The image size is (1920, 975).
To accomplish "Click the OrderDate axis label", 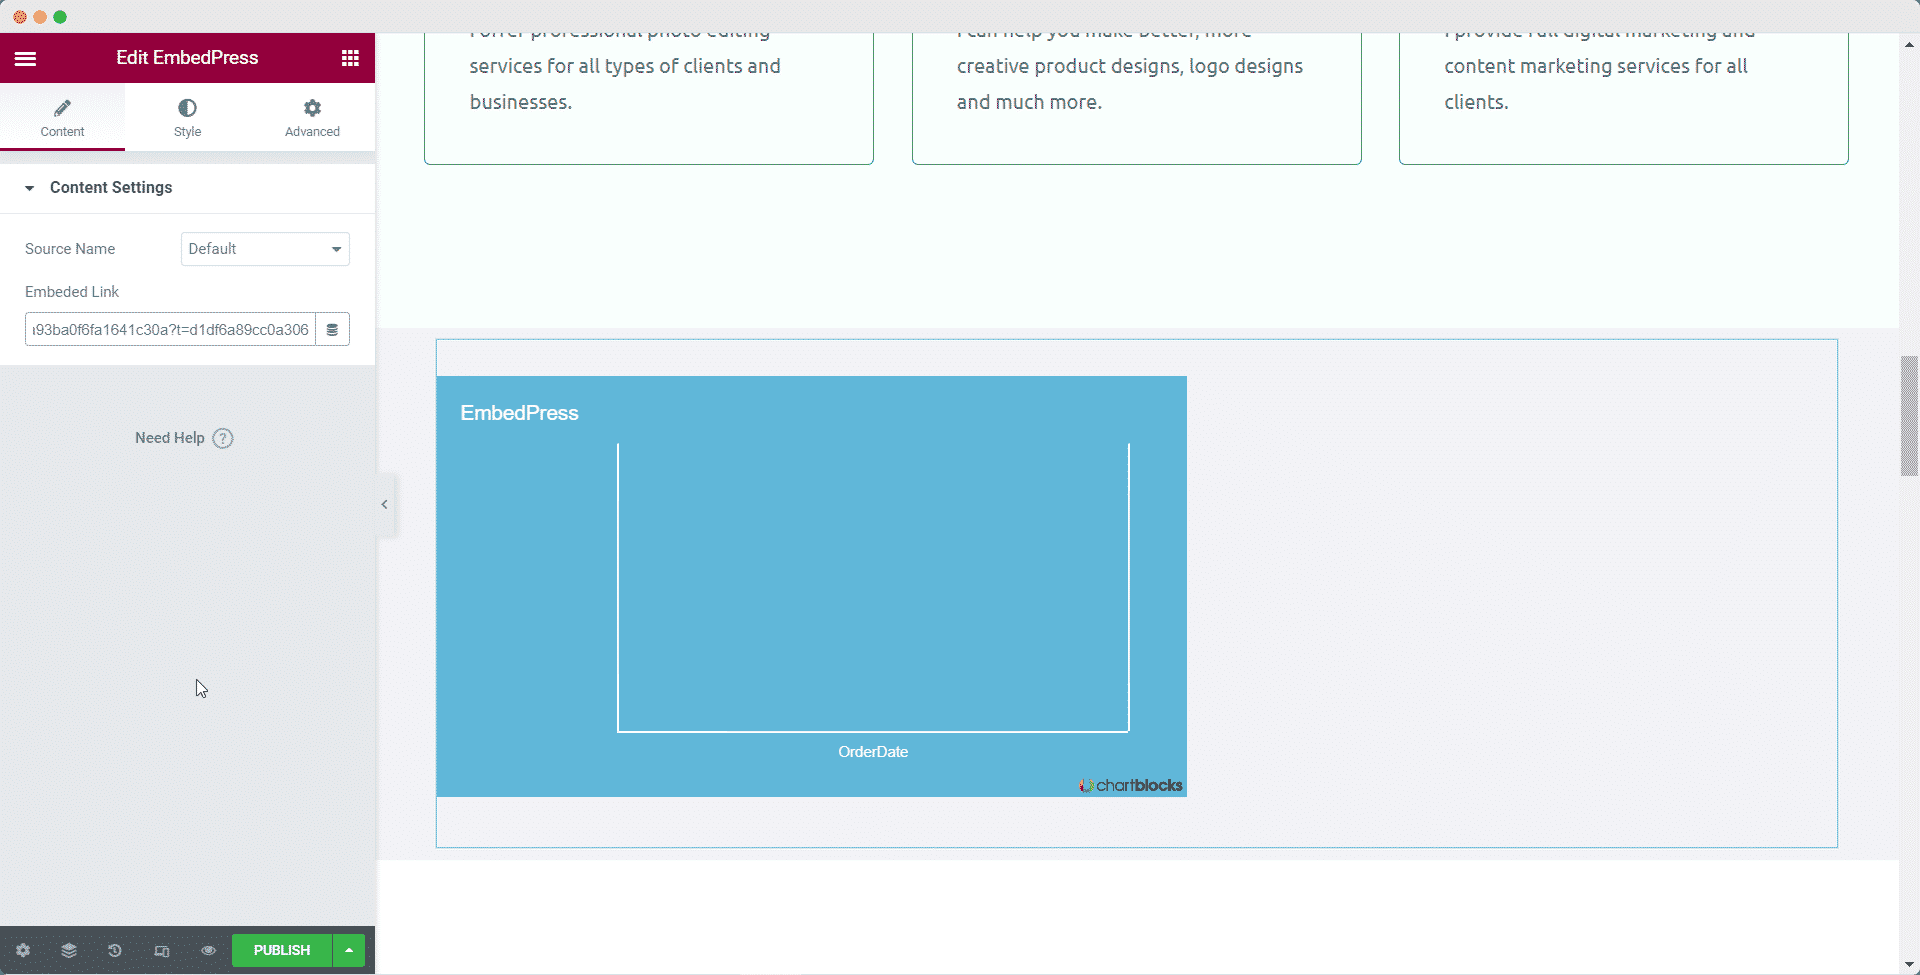I will [873, 752].
